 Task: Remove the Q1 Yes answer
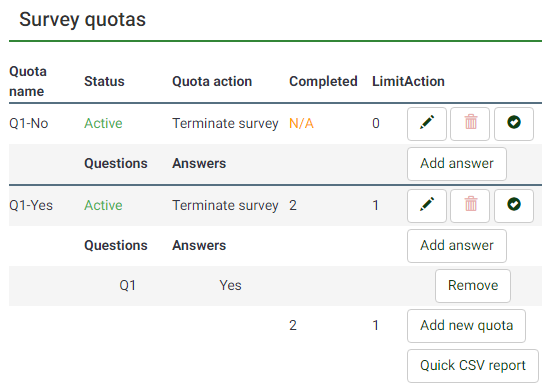473,286
